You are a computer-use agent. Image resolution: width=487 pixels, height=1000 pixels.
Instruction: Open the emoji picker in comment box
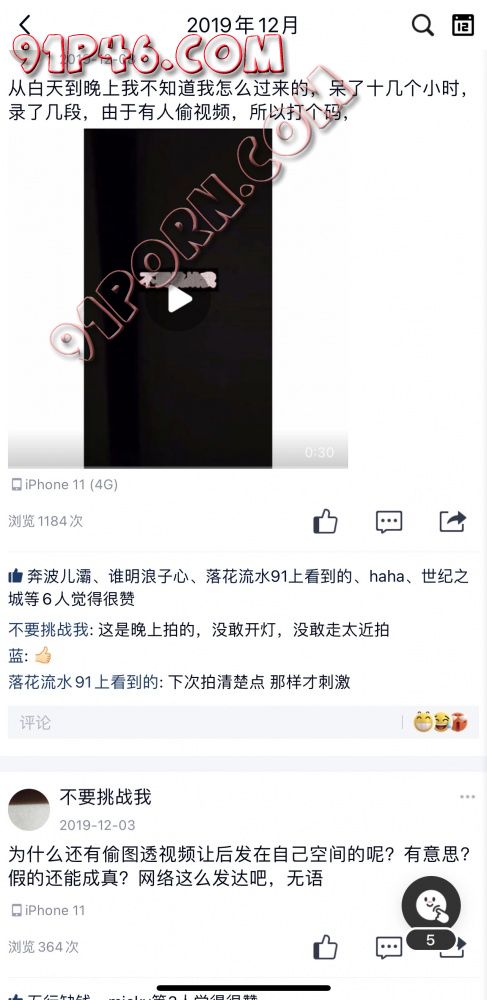(440, 722)
